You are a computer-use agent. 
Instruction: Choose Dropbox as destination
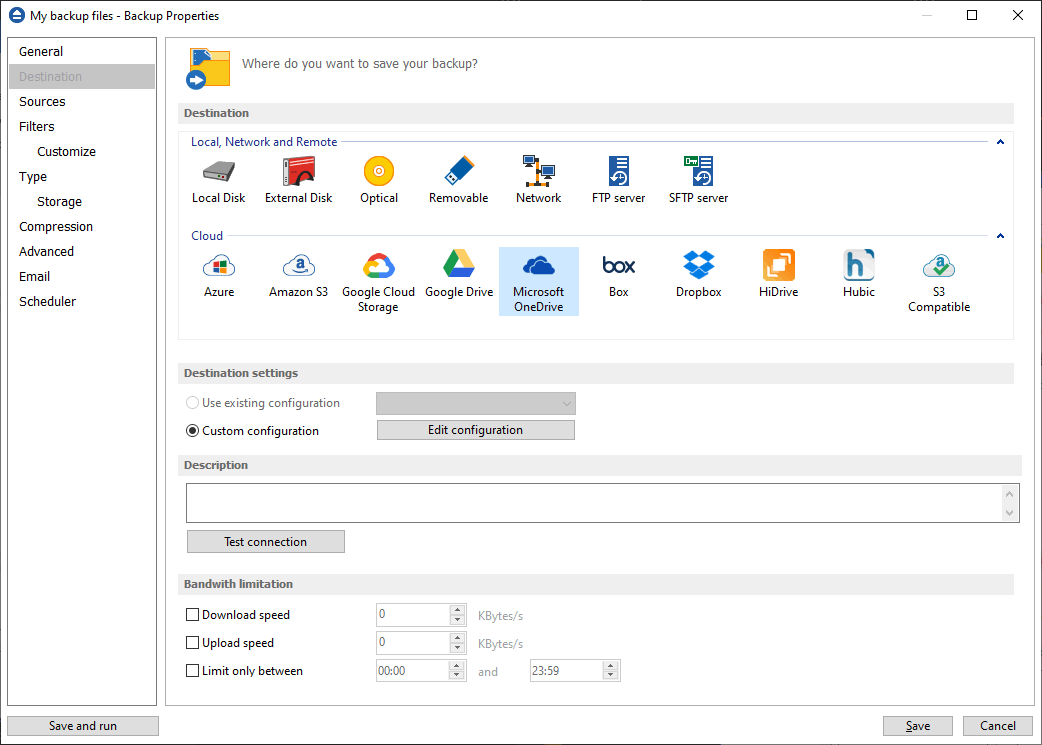click(698, 275)
